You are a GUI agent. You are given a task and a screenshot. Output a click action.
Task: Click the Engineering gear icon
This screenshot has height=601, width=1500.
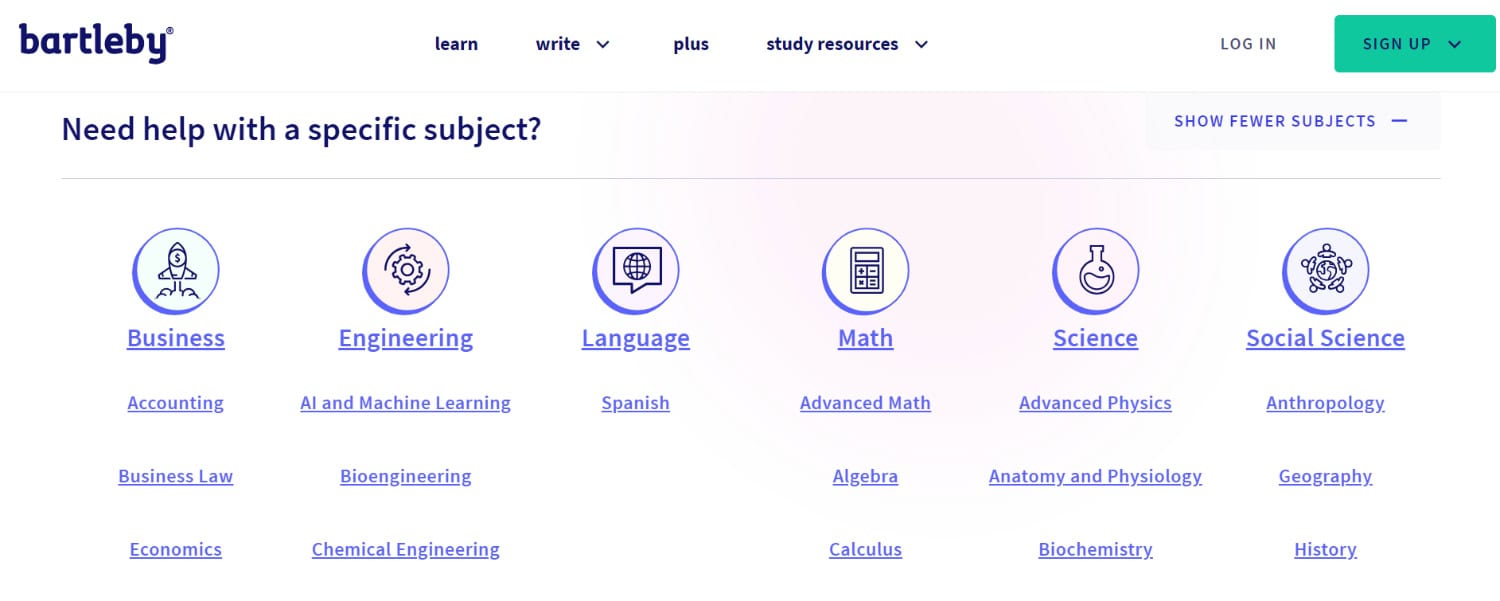406,271
